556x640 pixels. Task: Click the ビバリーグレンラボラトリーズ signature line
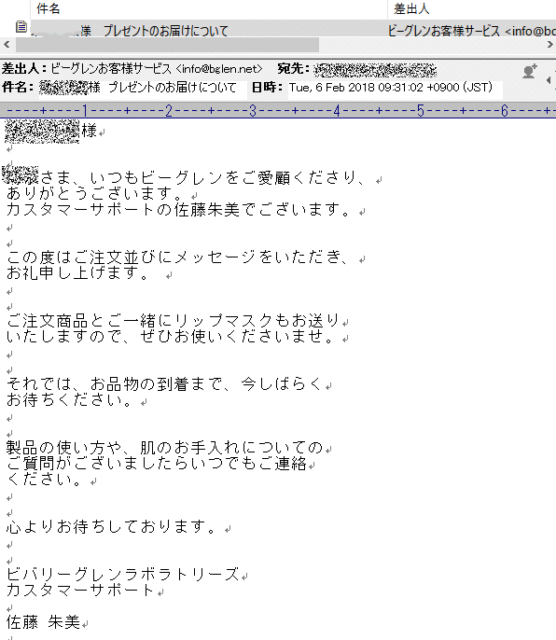point(122,574)
